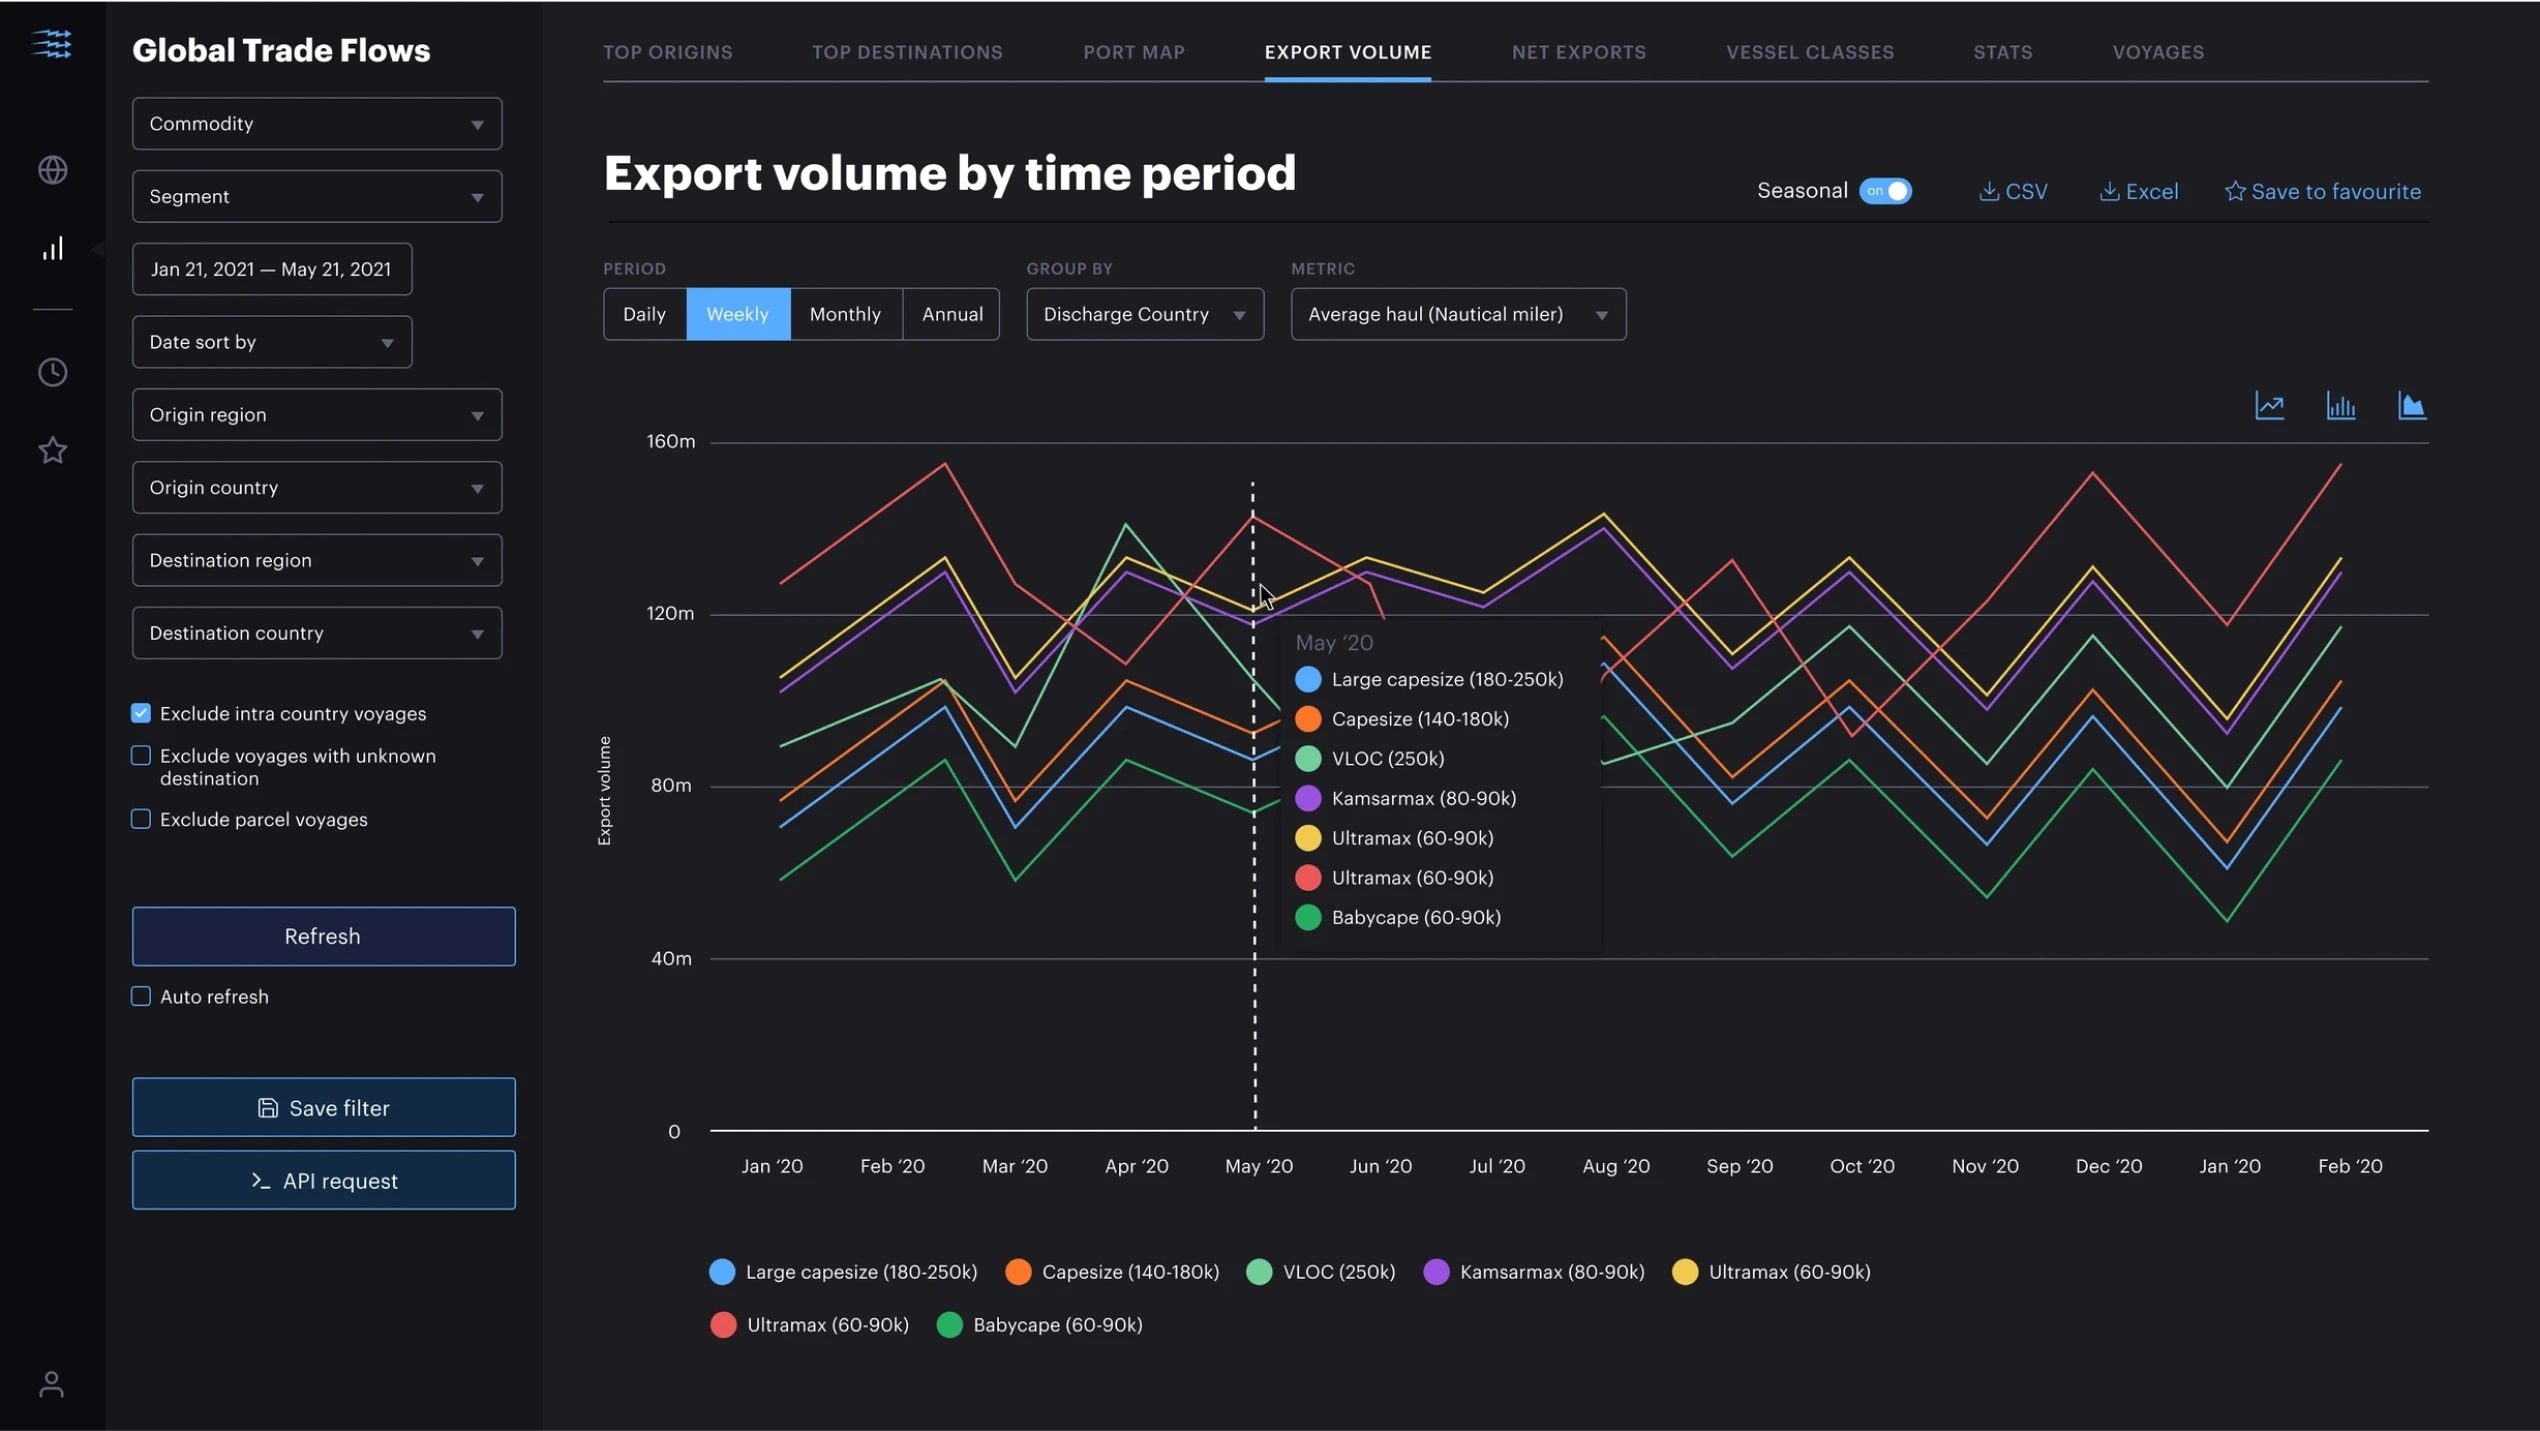Open favourites star icon in the sidebar
The image size is (2540, 1431).
[x=52, y=450]
